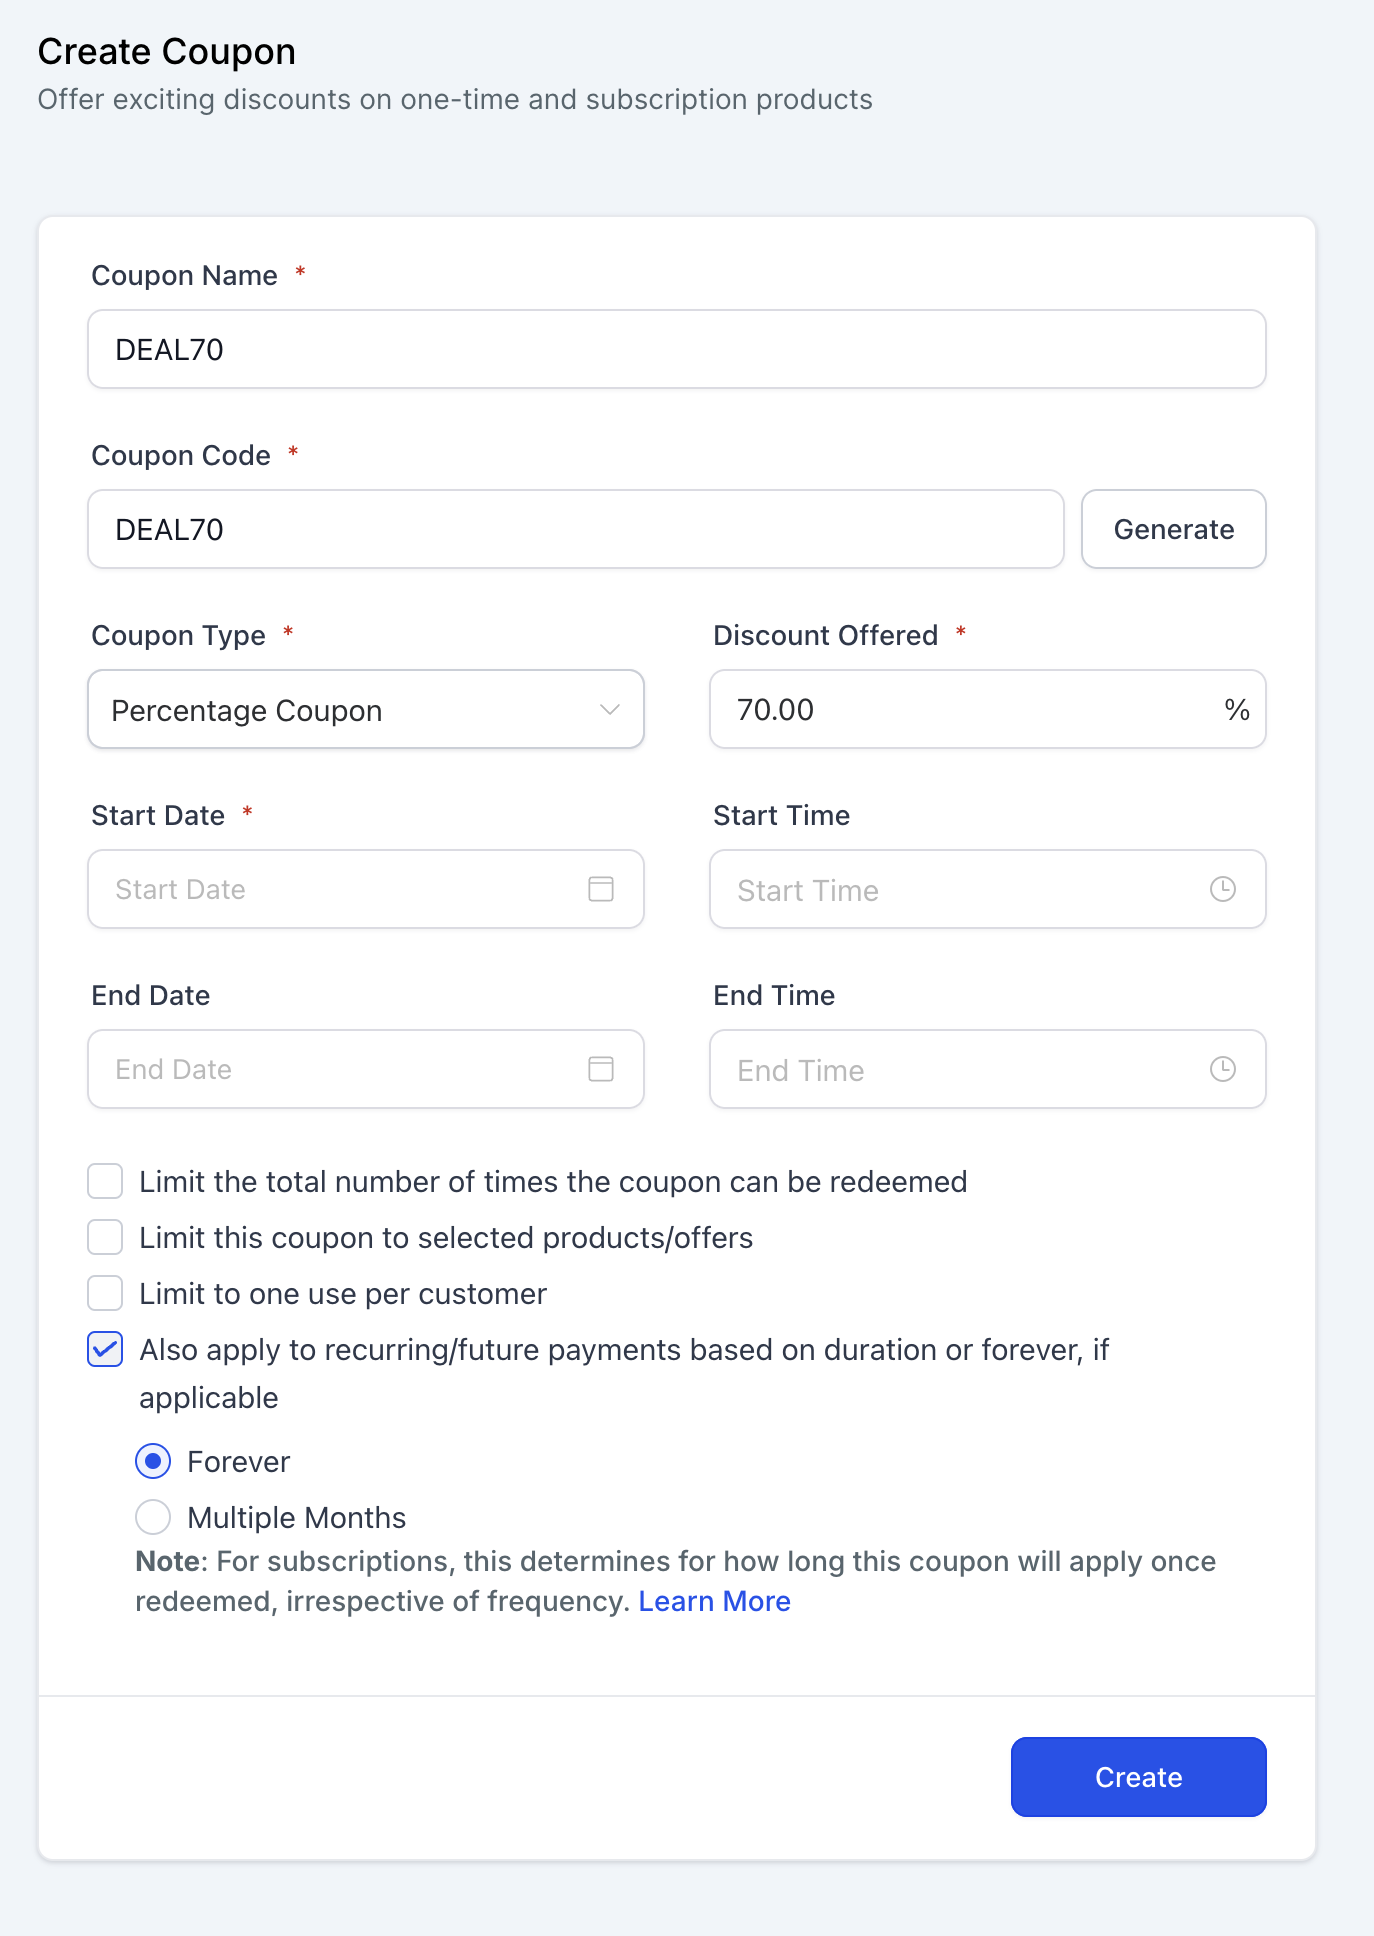Click into the Coupon Name field
The image size is (1374, 1936).
[x=676, y=350]
